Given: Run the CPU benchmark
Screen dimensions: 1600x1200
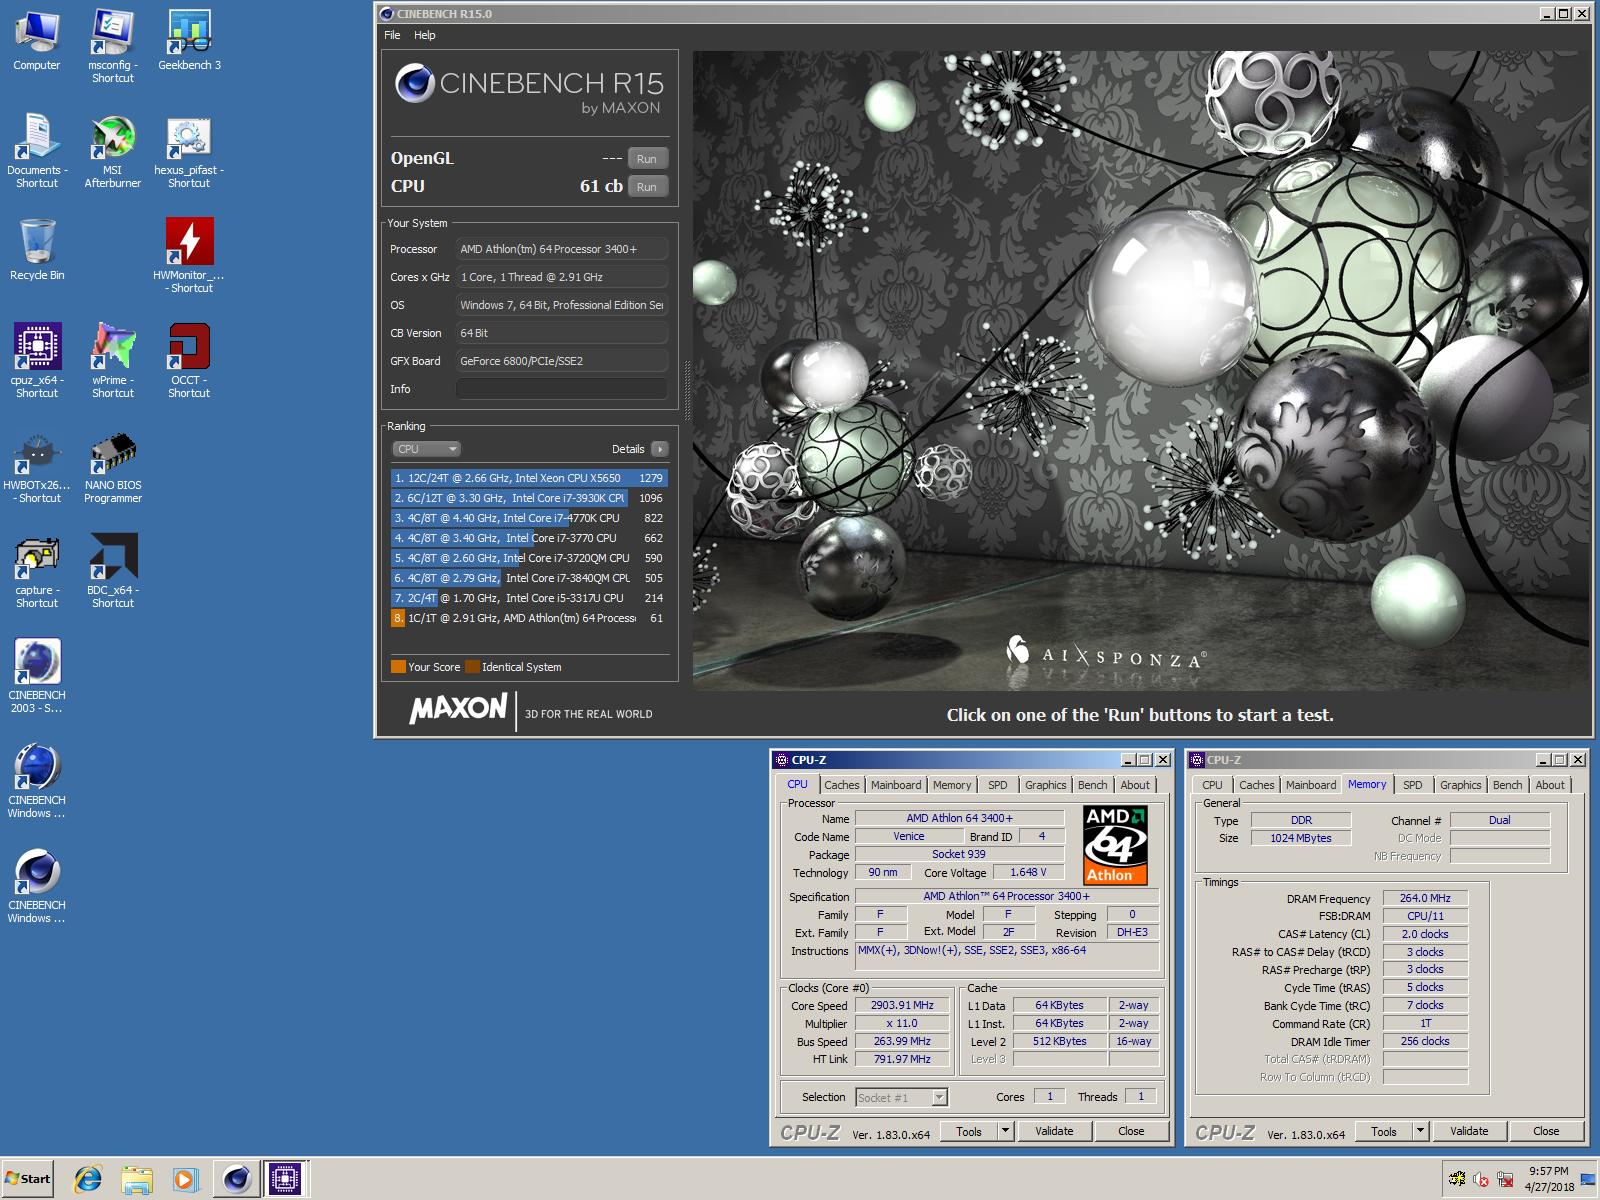Looking at the screenshot, I should point(647,187).
